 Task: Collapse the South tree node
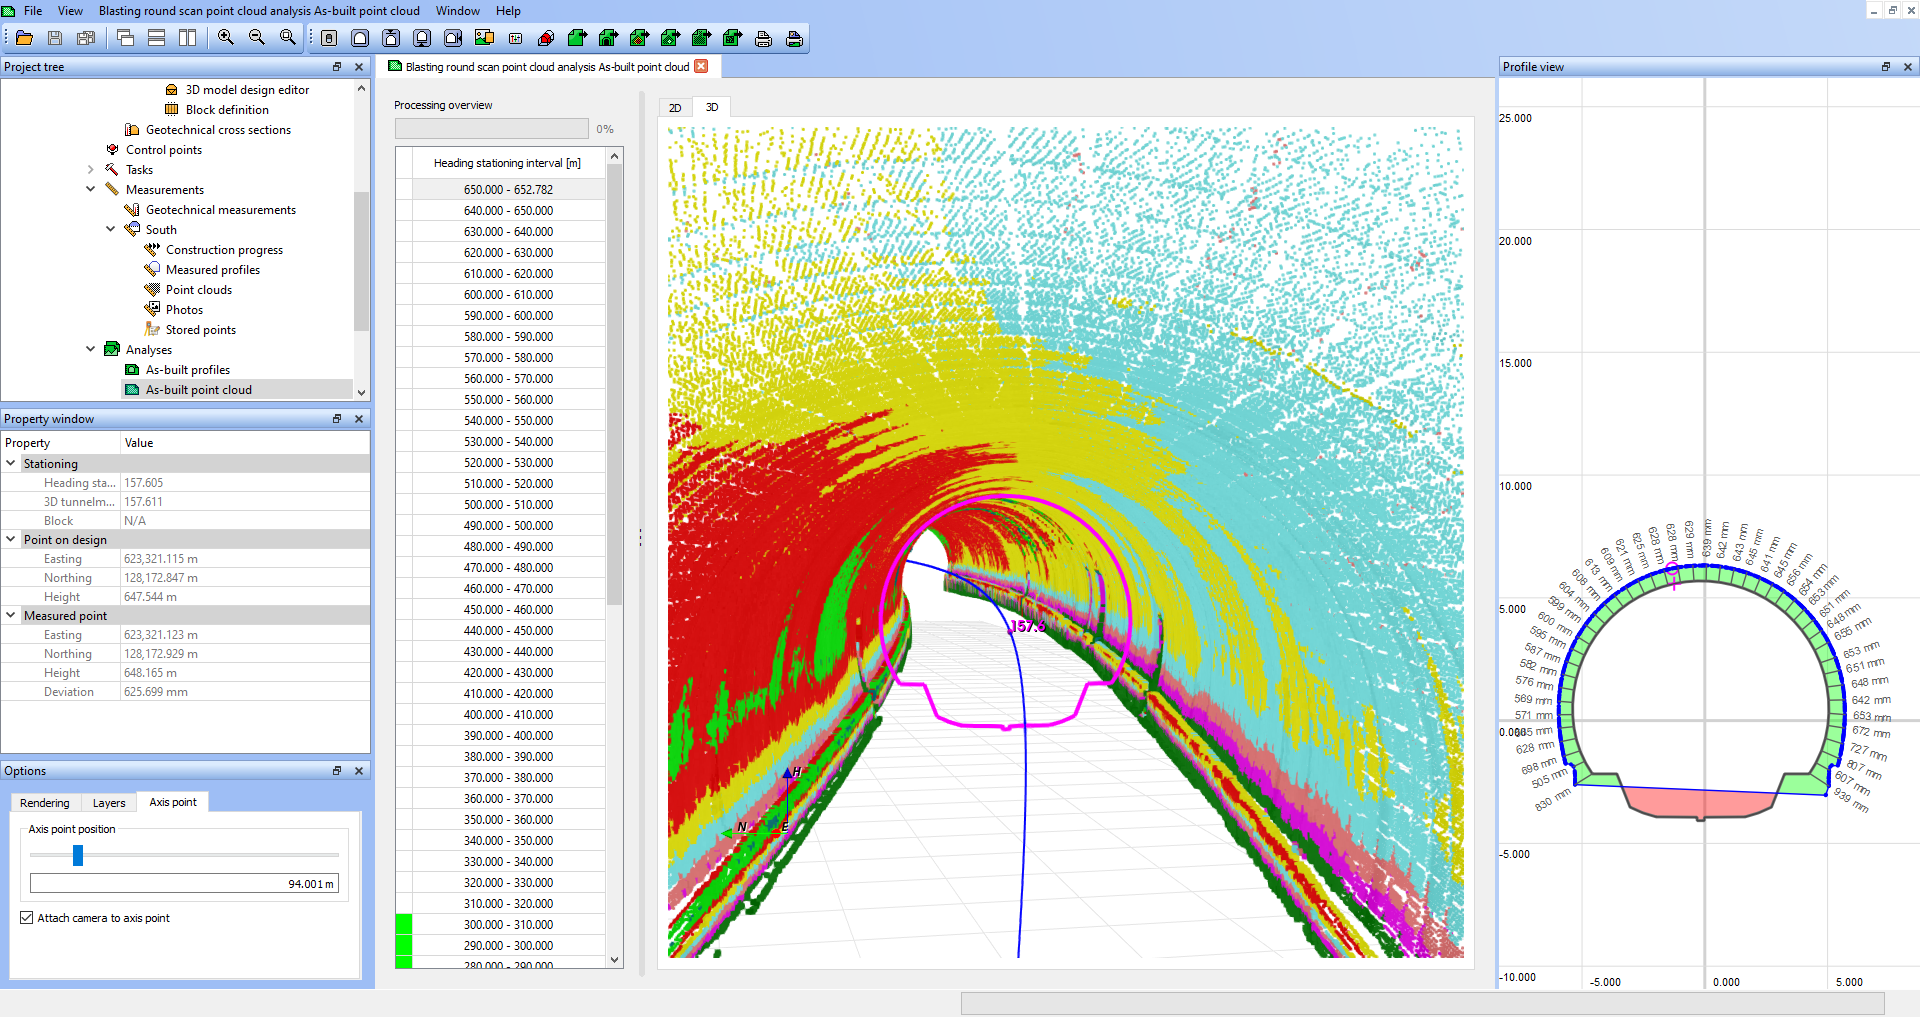tap(111, 229)
